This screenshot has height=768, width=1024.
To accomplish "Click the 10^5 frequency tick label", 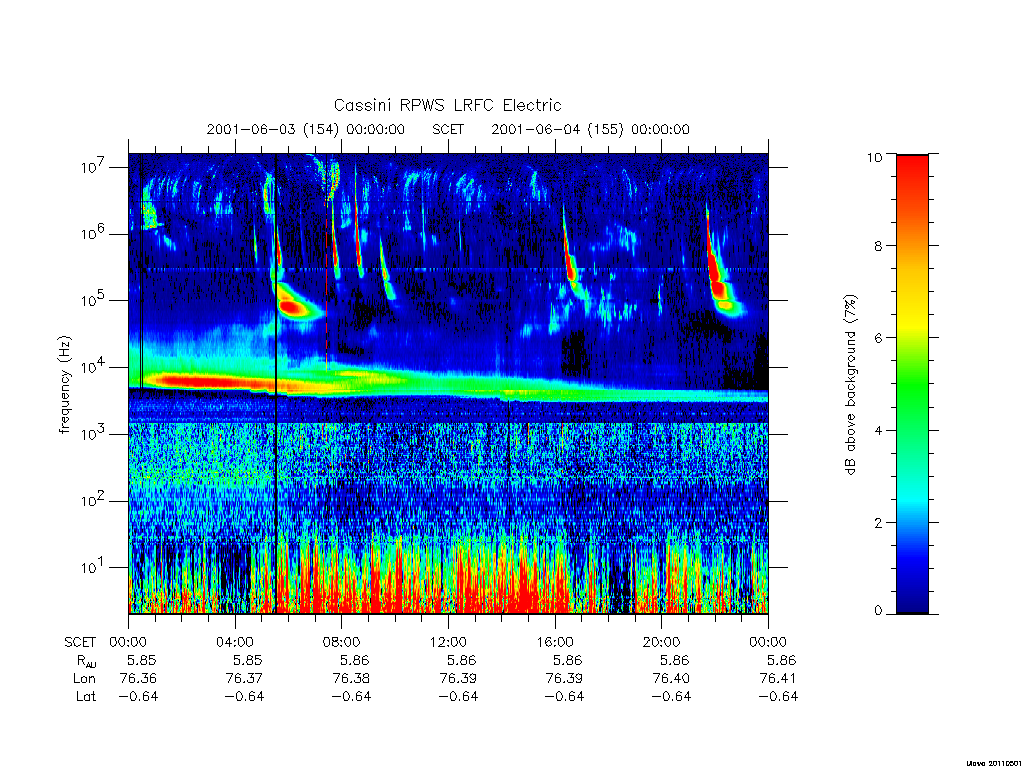I will [94, 300].
